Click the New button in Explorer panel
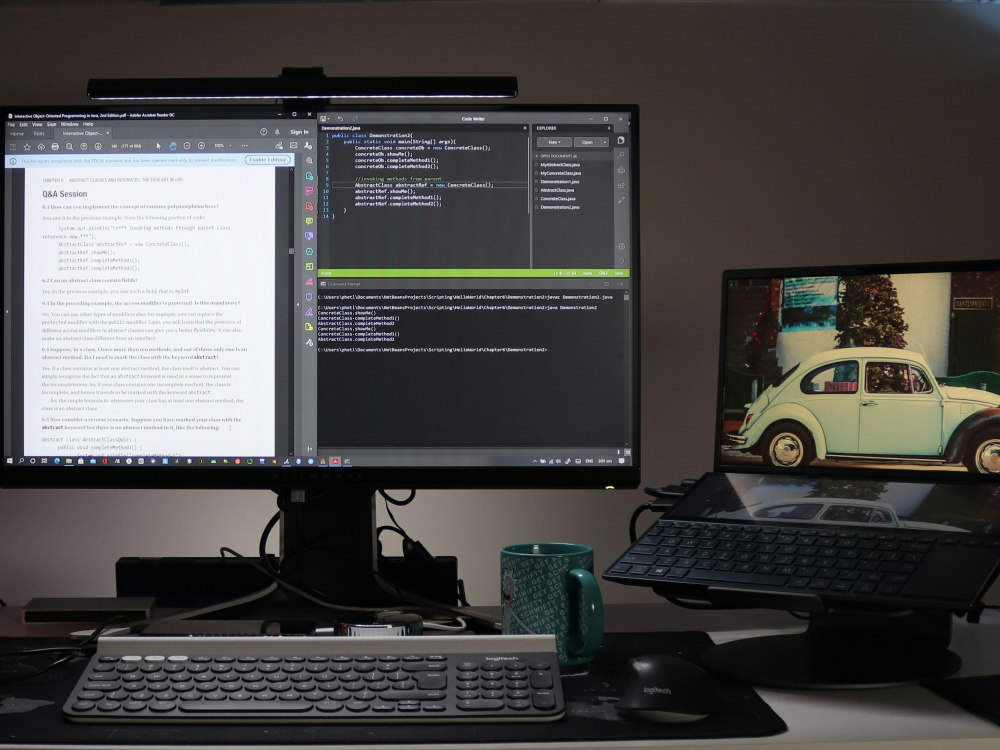The image size is (1000, 750). coord(554,142)
